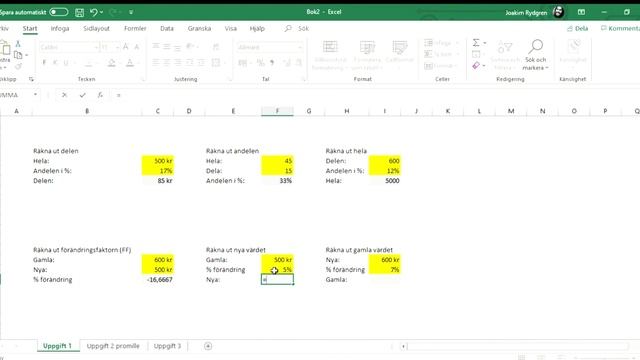Open the name box function dropdown
The width and height of the screenshot is (640, 360).
[36, 95]
